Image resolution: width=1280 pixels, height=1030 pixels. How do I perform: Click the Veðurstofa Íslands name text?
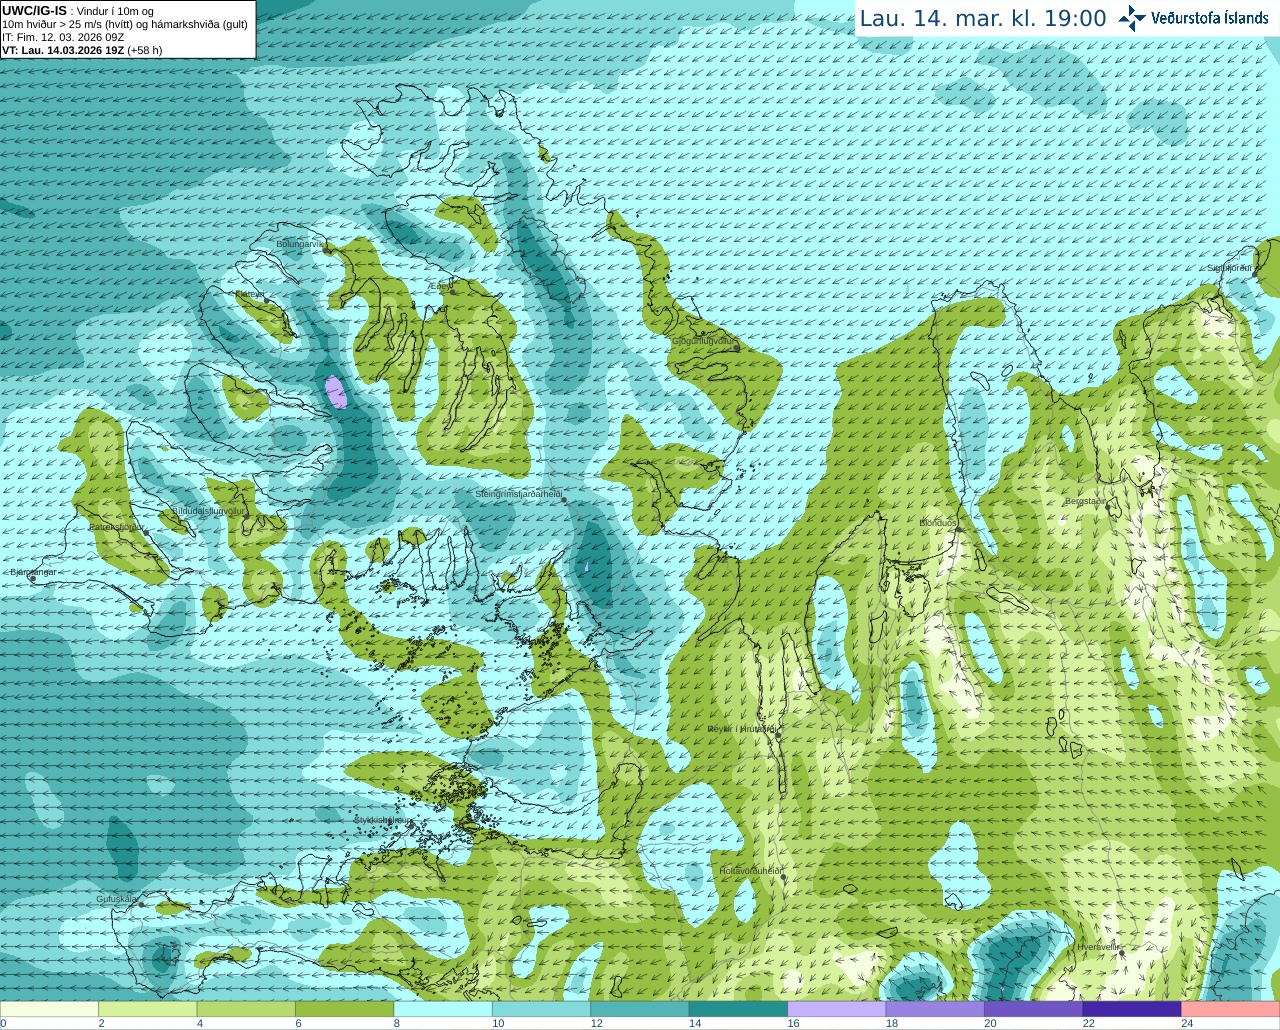pyautogui.click(x=1210, y=18)
